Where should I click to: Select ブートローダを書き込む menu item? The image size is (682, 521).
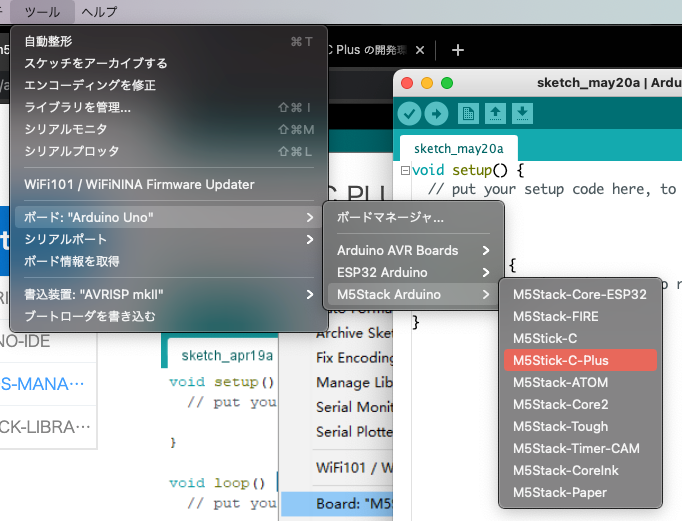coord(169,316)
